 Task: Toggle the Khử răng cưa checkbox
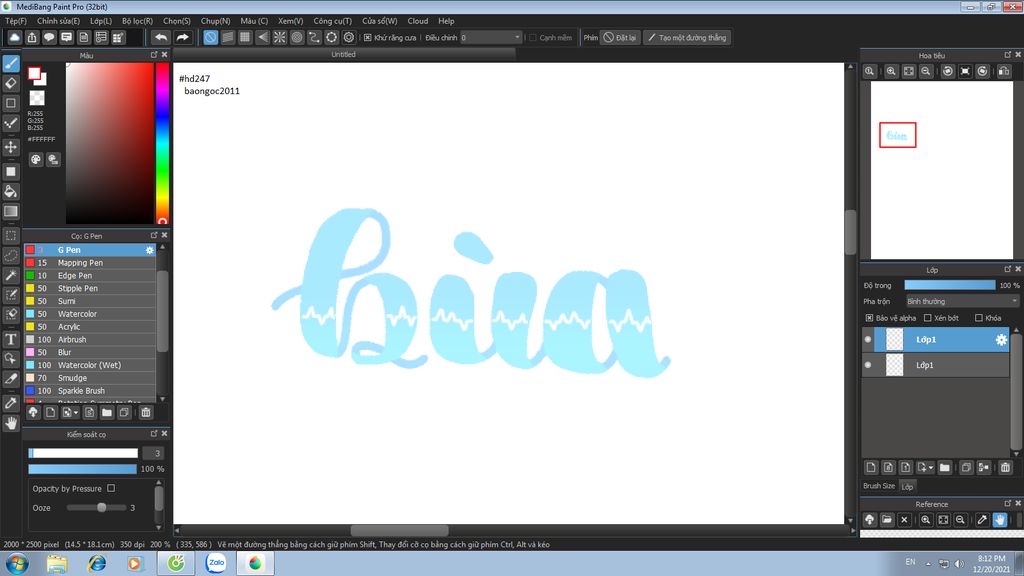[x=368, y=37]
